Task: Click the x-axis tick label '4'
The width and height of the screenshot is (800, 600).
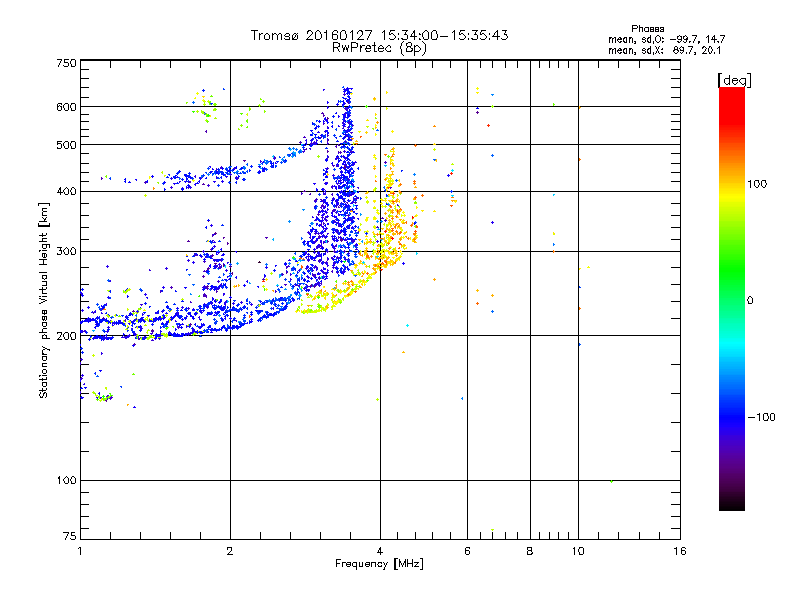Action: 380,551
